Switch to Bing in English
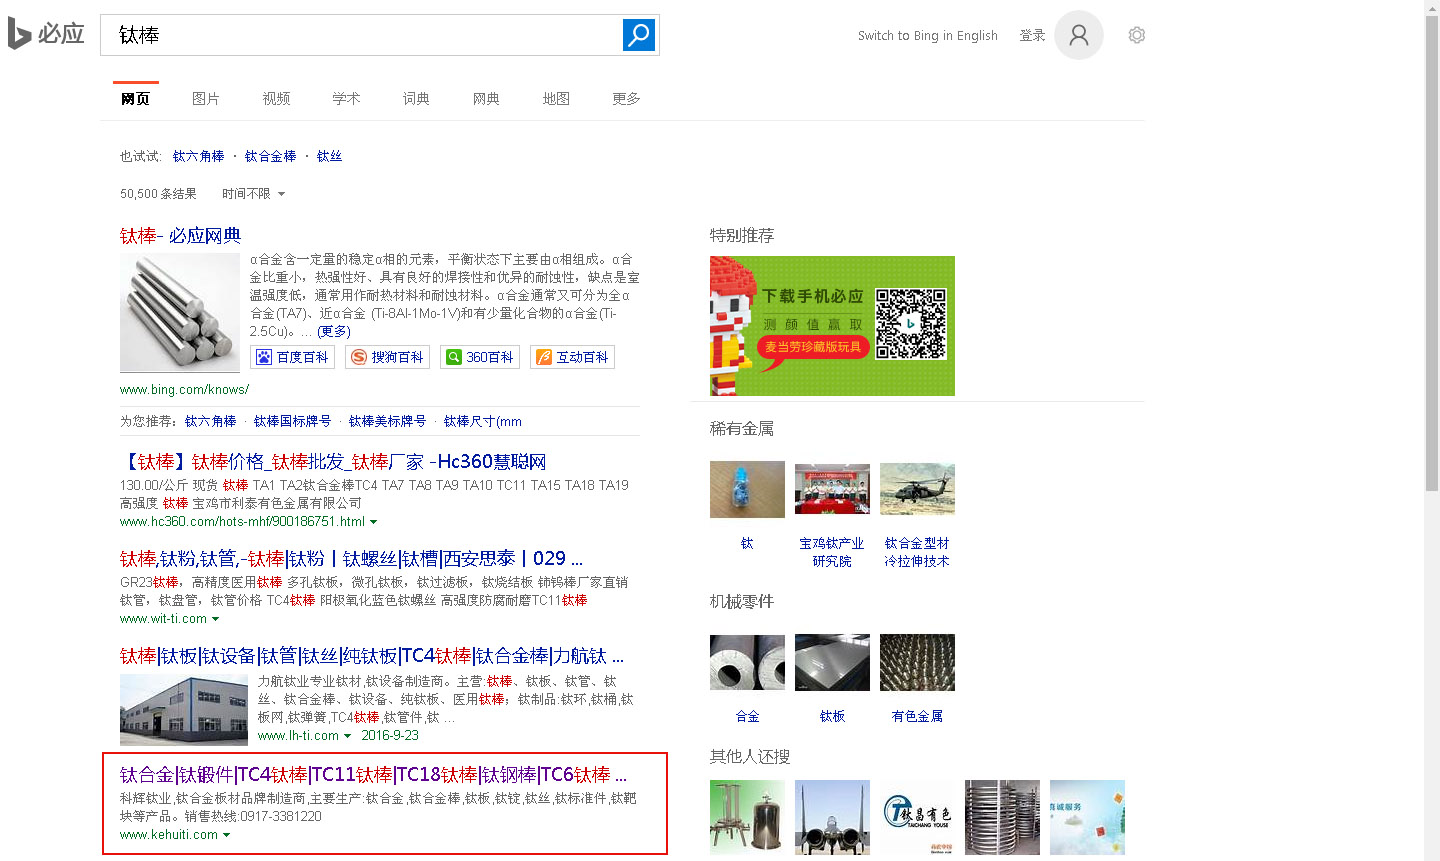This screenshot has width=1440, height=861. tap(928, 36)
